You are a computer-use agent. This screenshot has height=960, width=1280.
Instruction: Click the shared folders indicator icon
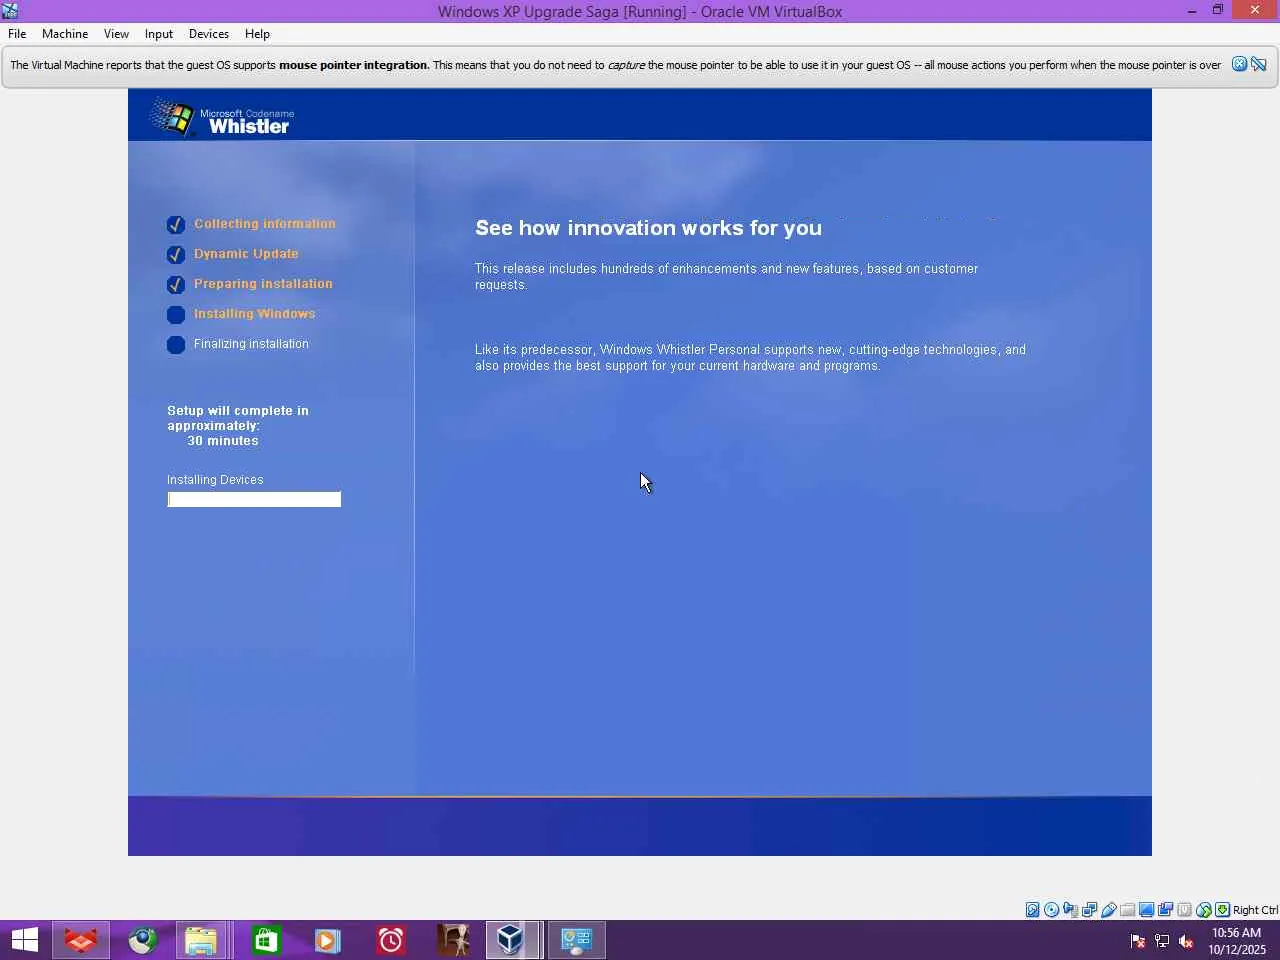click(x=1127, y=910)
